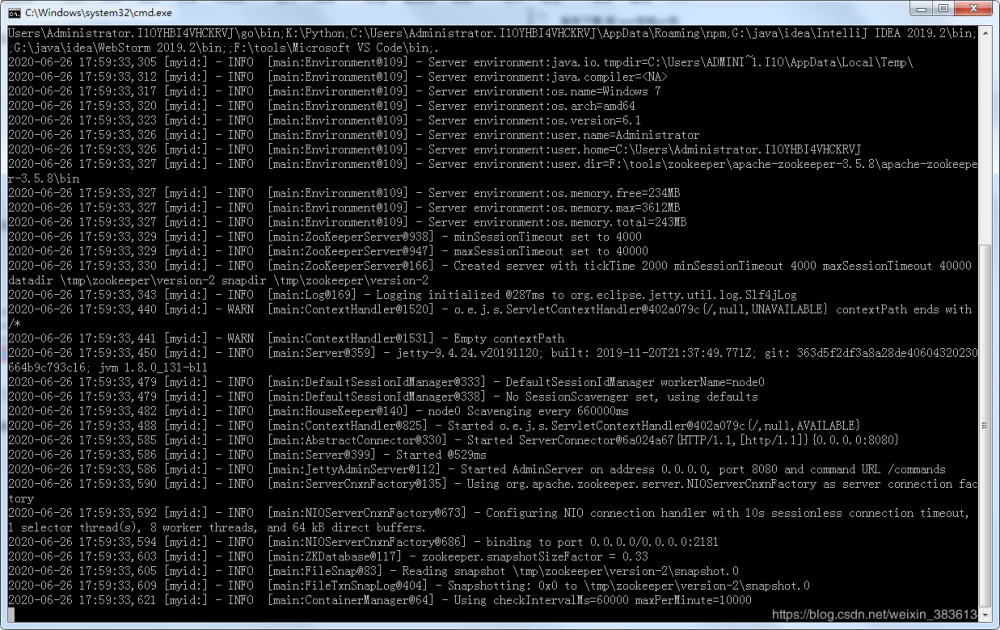Click the java.io.tmpdir environment line
Screen dimensions: 1000x630
pyautogui.click(x=460, y=62)
